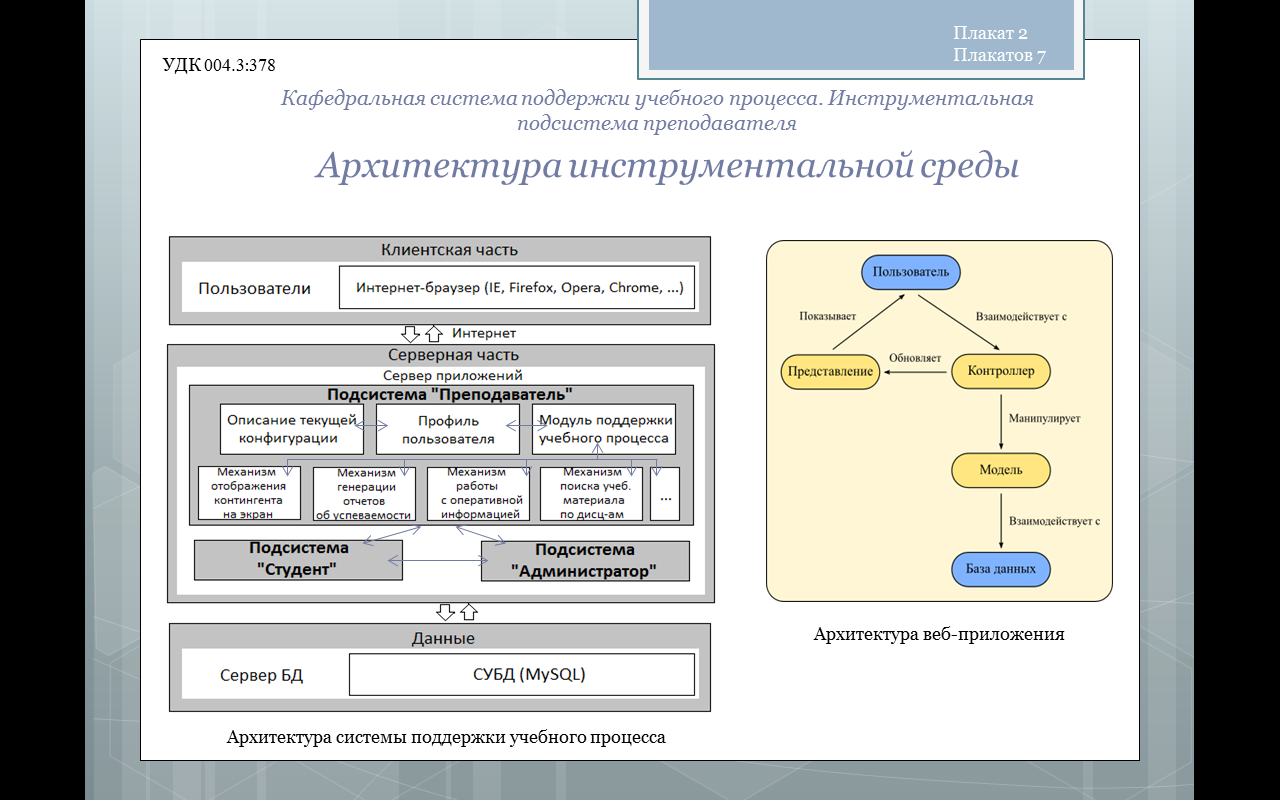Click the 'Модель' yellow node
This screenshot has width=1280, height=800.
pos(1001,471)
